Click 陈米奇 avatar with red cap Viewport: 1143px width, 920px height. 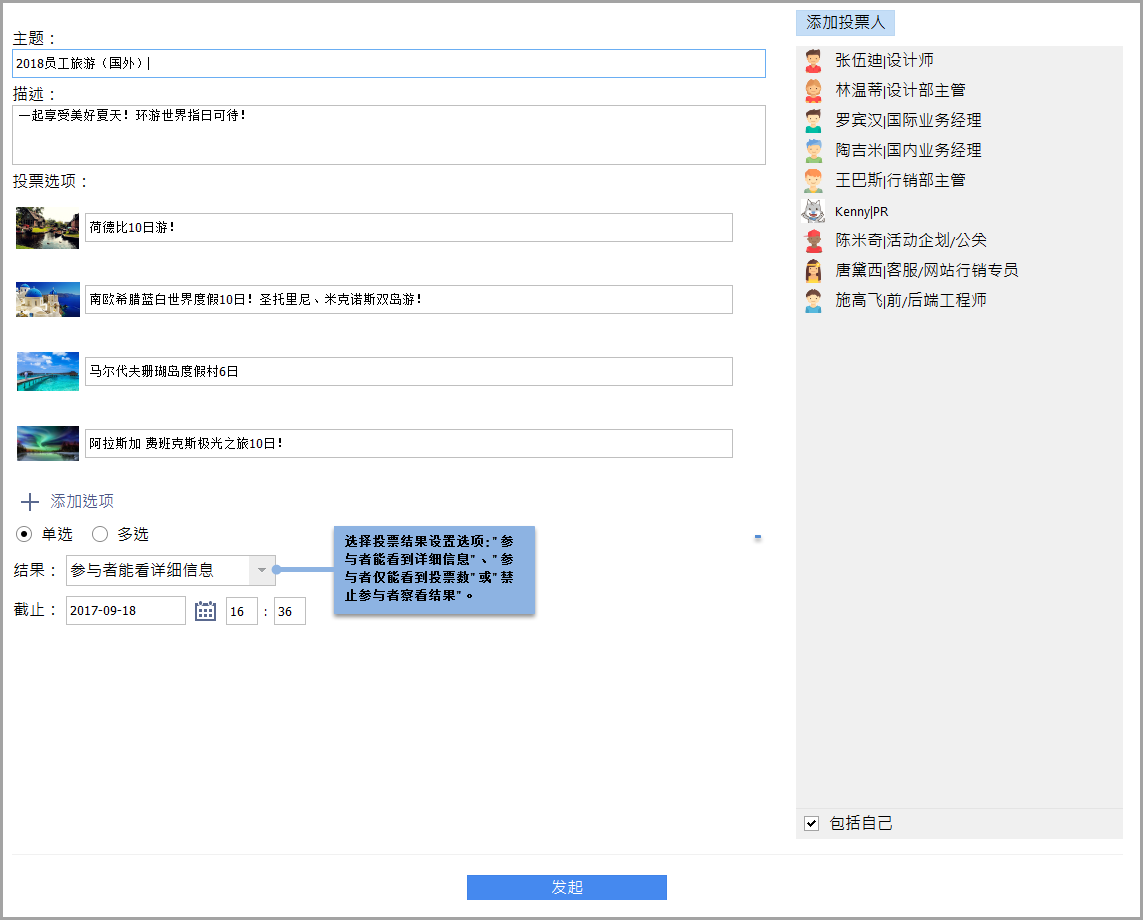coord(813,241)
